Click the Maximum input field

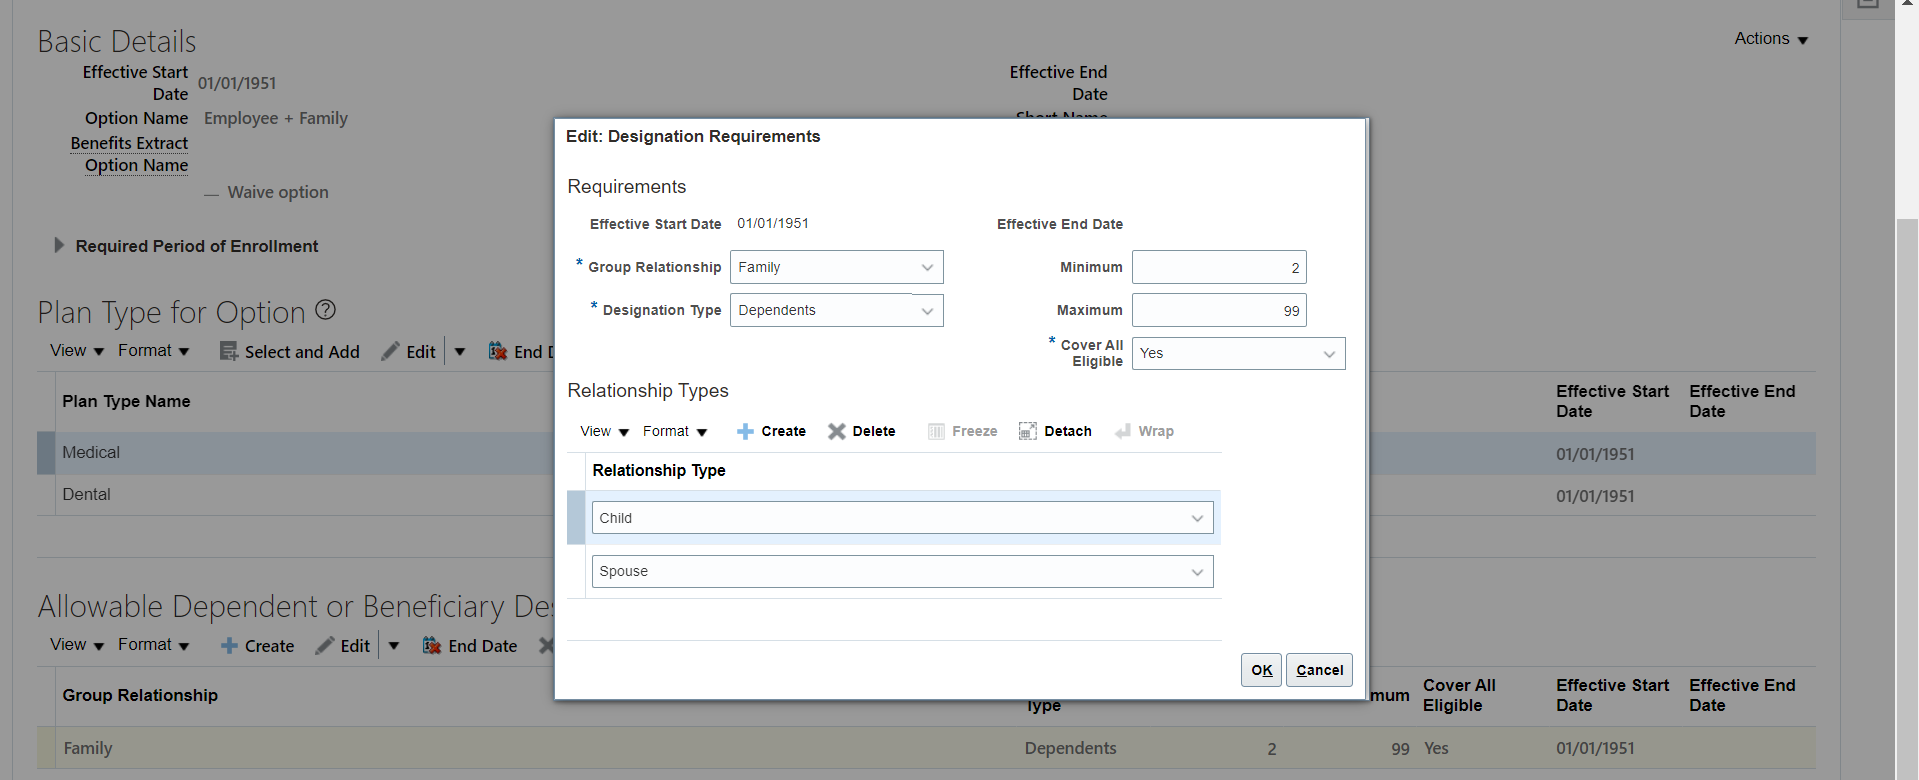pos(1219,310)
